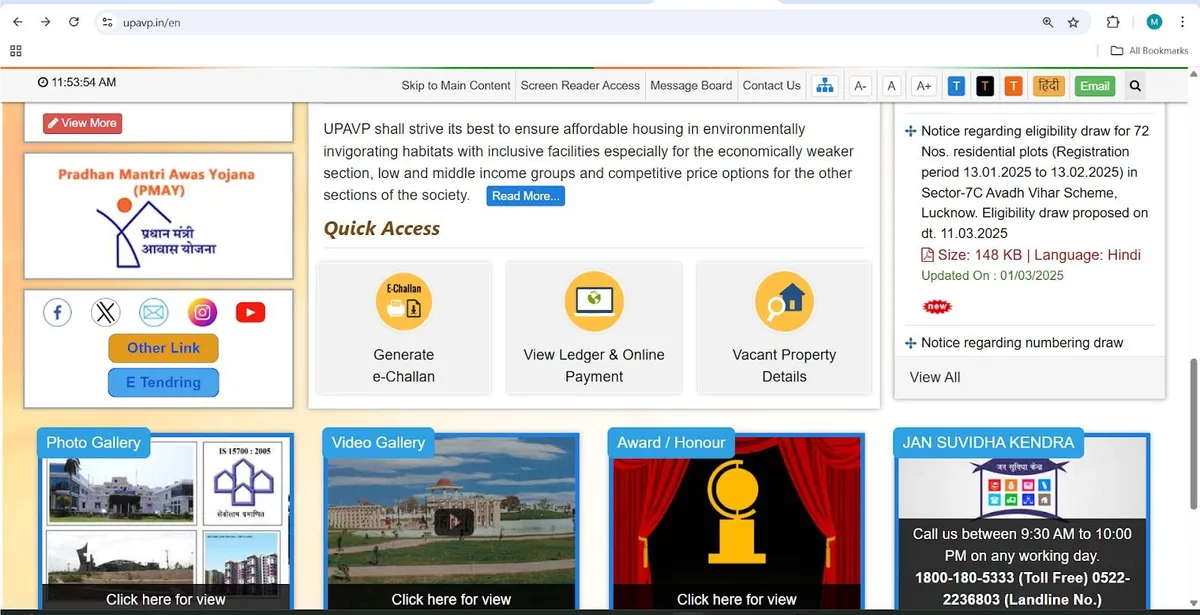Activate the orange theme option
Viewport: 1200px width, 615px height.
tap(1013, 86)
